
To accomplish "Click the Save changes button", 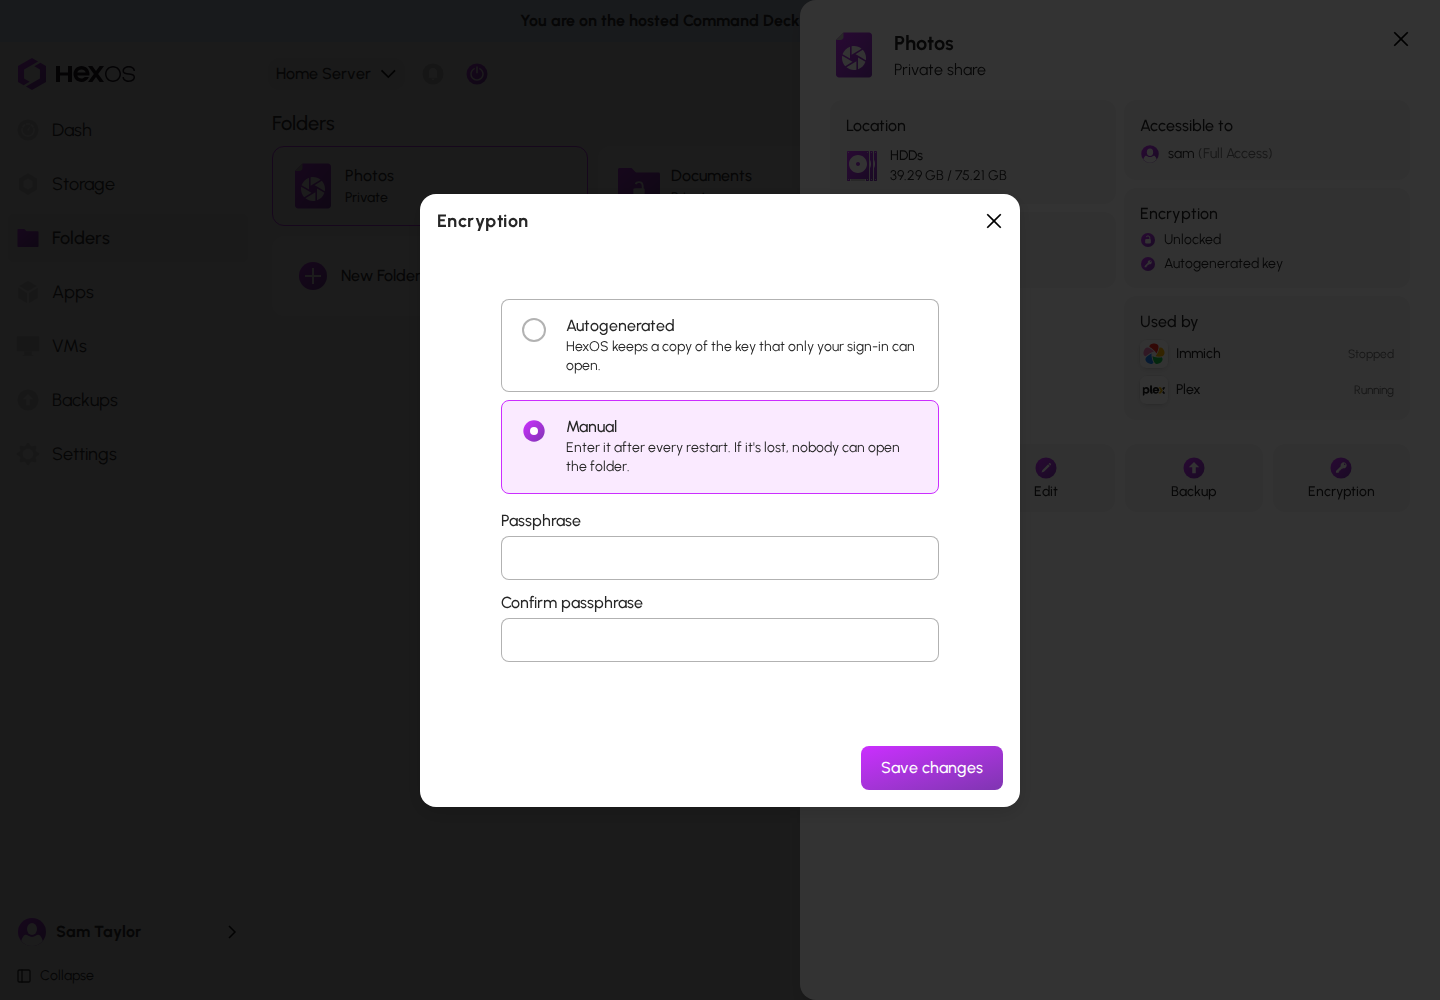I will coord(932,768).
